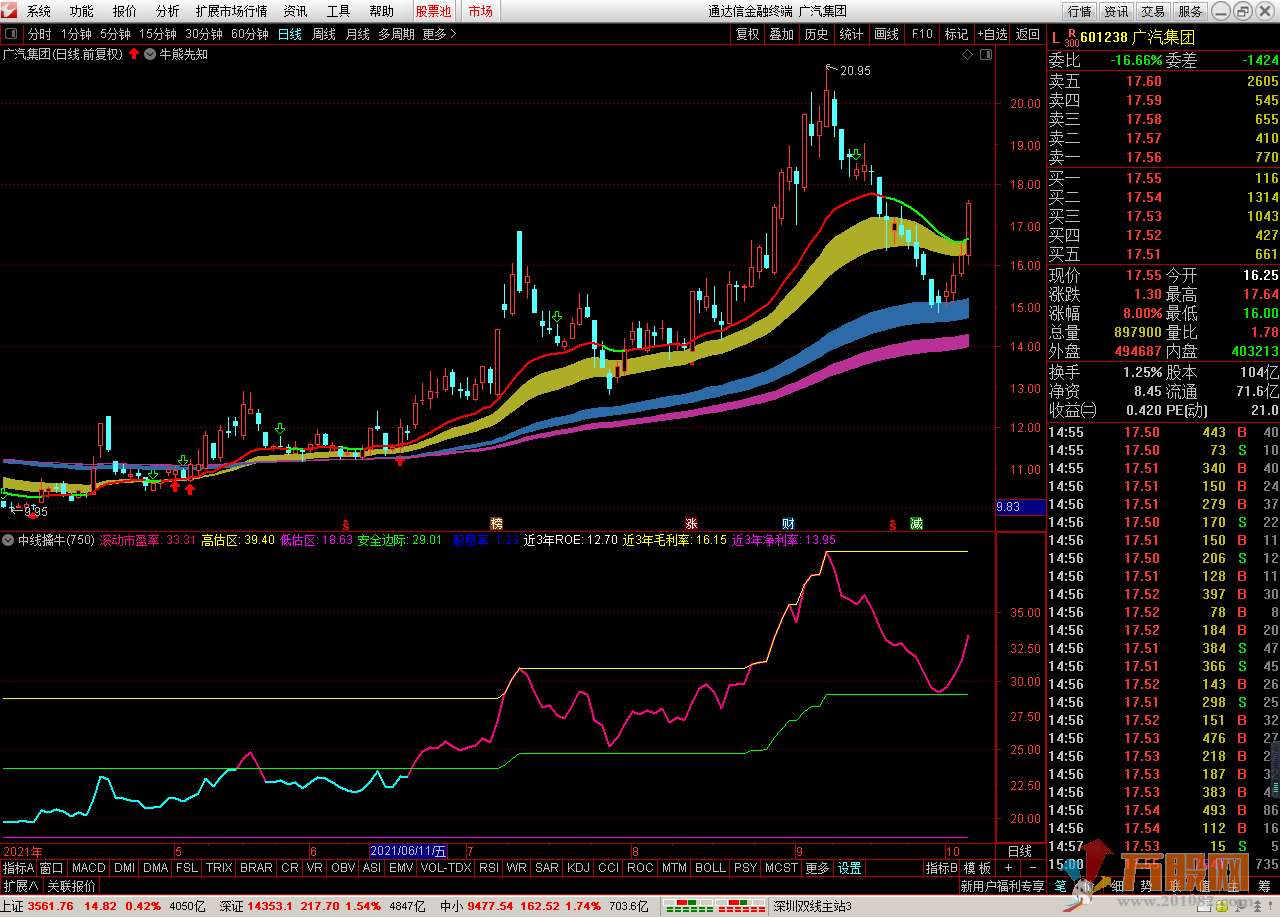
Task: Click the panel layout icon left of 分时
Action: click(x=11, y=34)
